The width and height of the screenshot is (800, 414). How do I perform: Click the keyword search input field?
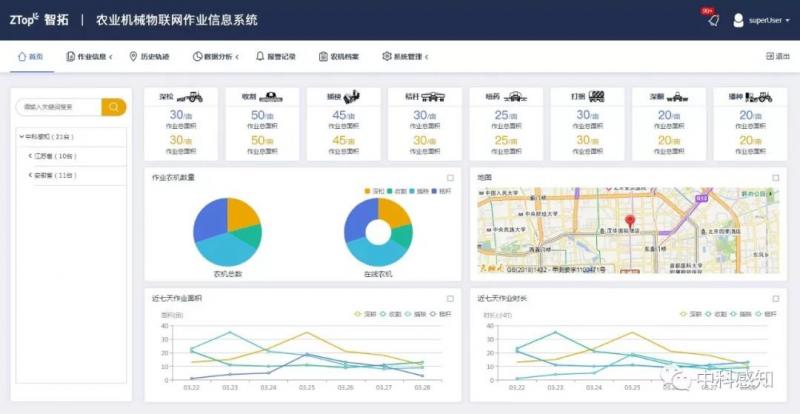60,107
